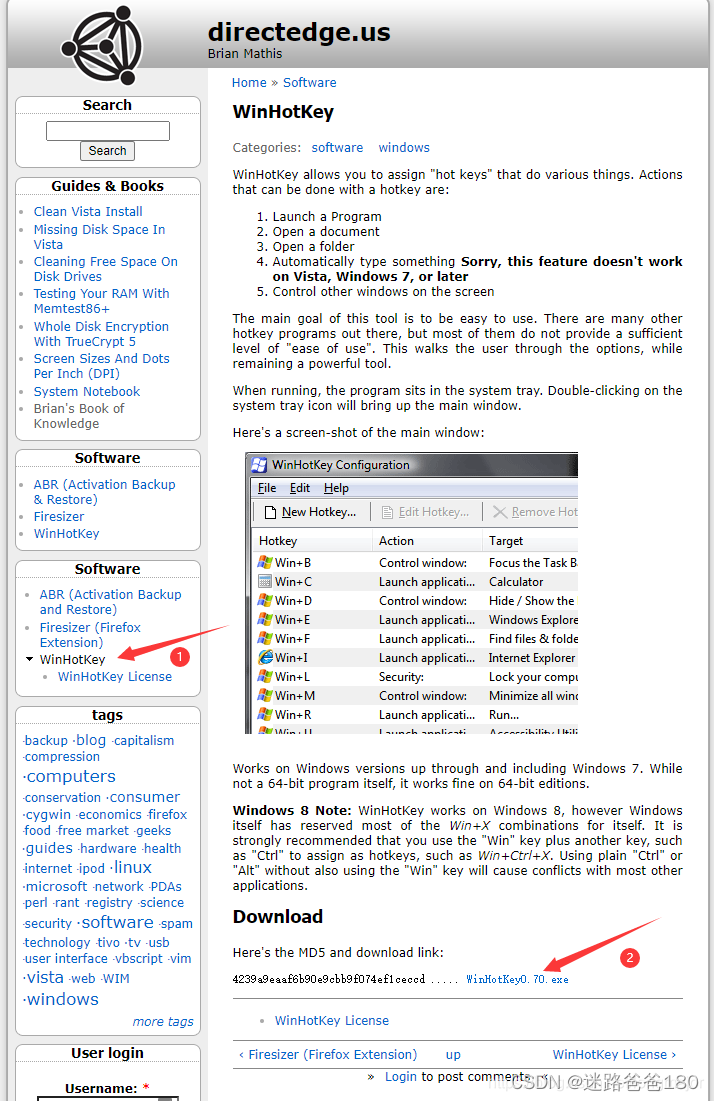714x1101 pixels.
Task: Select the Win+E row icon
Action: (265, 619)
